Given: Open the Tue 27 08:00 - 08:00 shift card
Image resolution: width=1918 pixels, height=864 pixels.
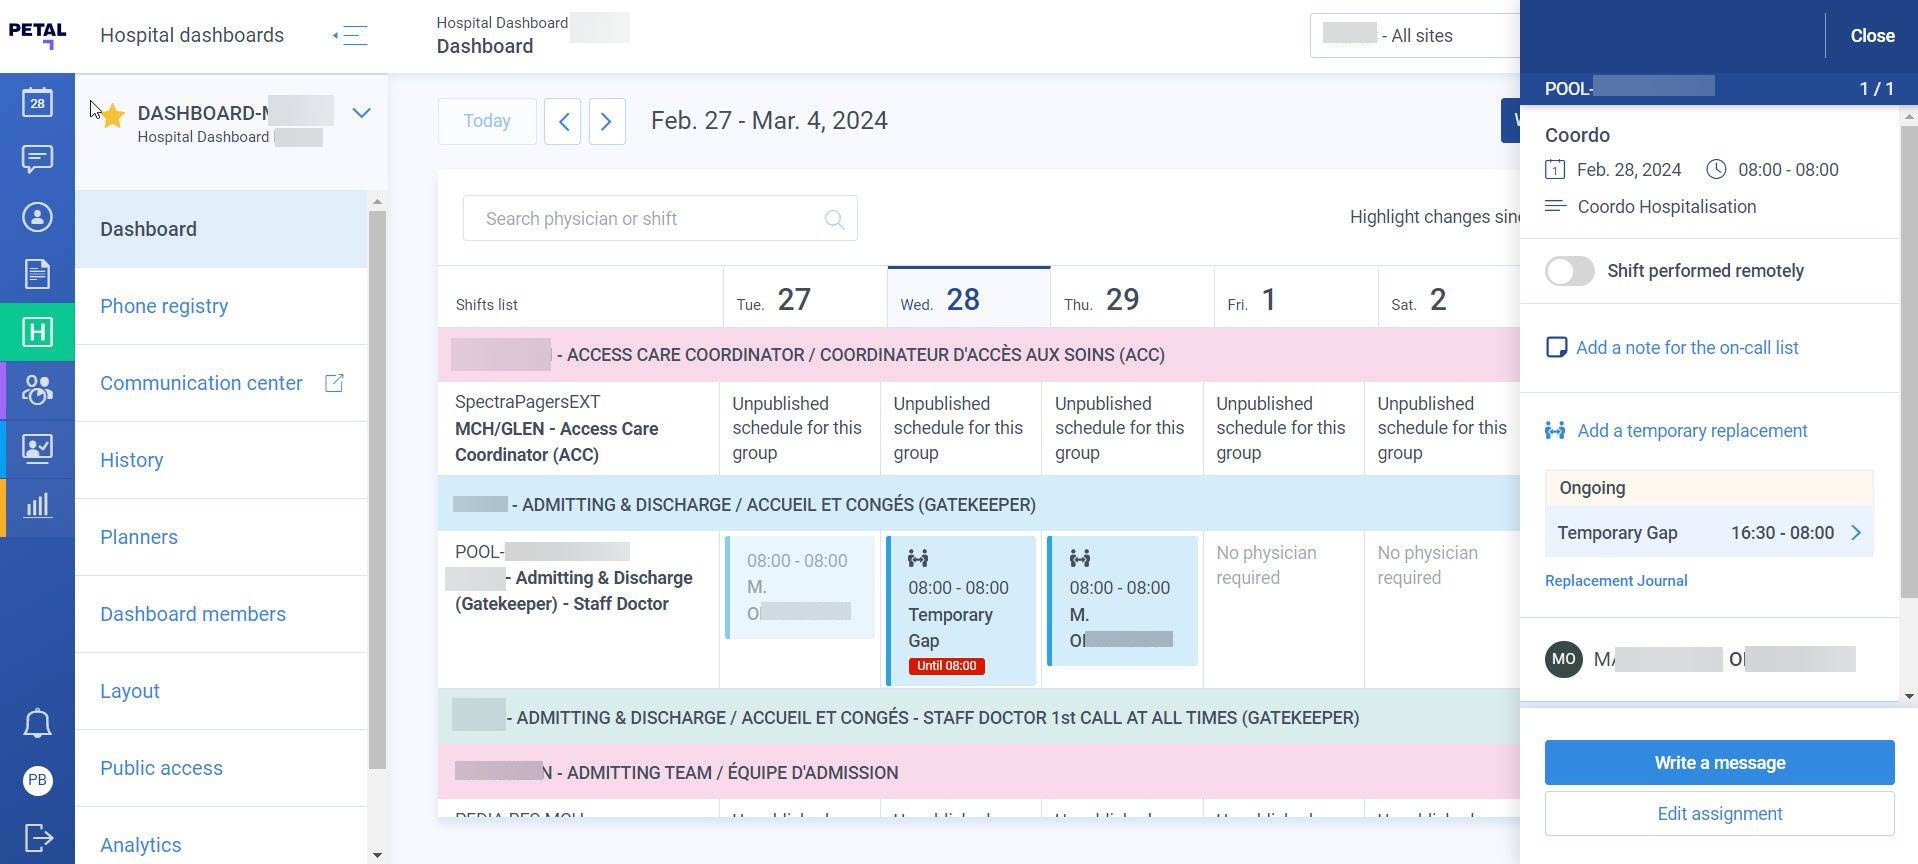Looking at the screenshot, I should (x=800, y=587).
